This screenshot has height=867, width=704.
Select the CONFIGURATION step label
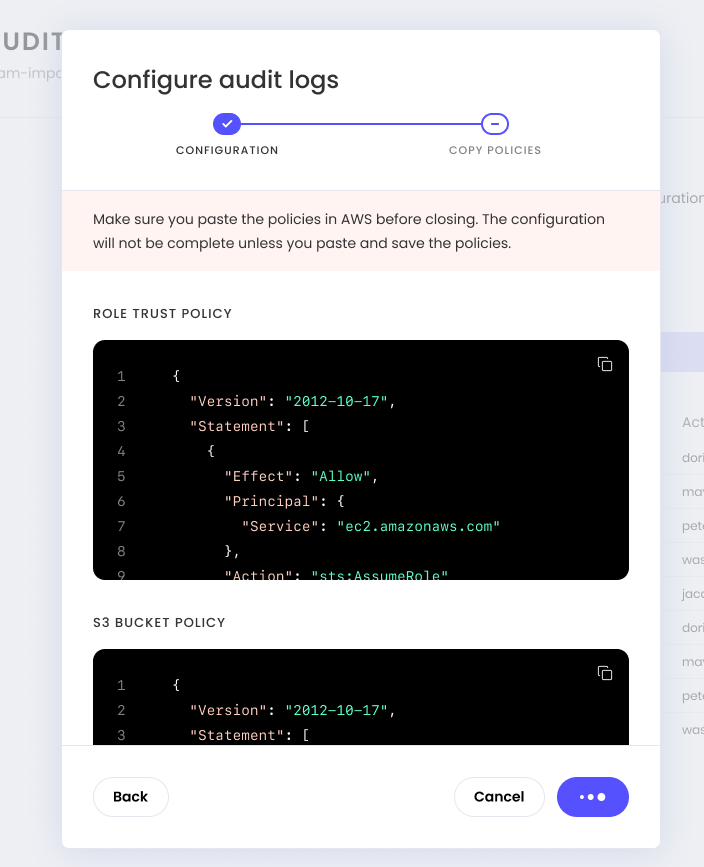[x=227, y=150]
